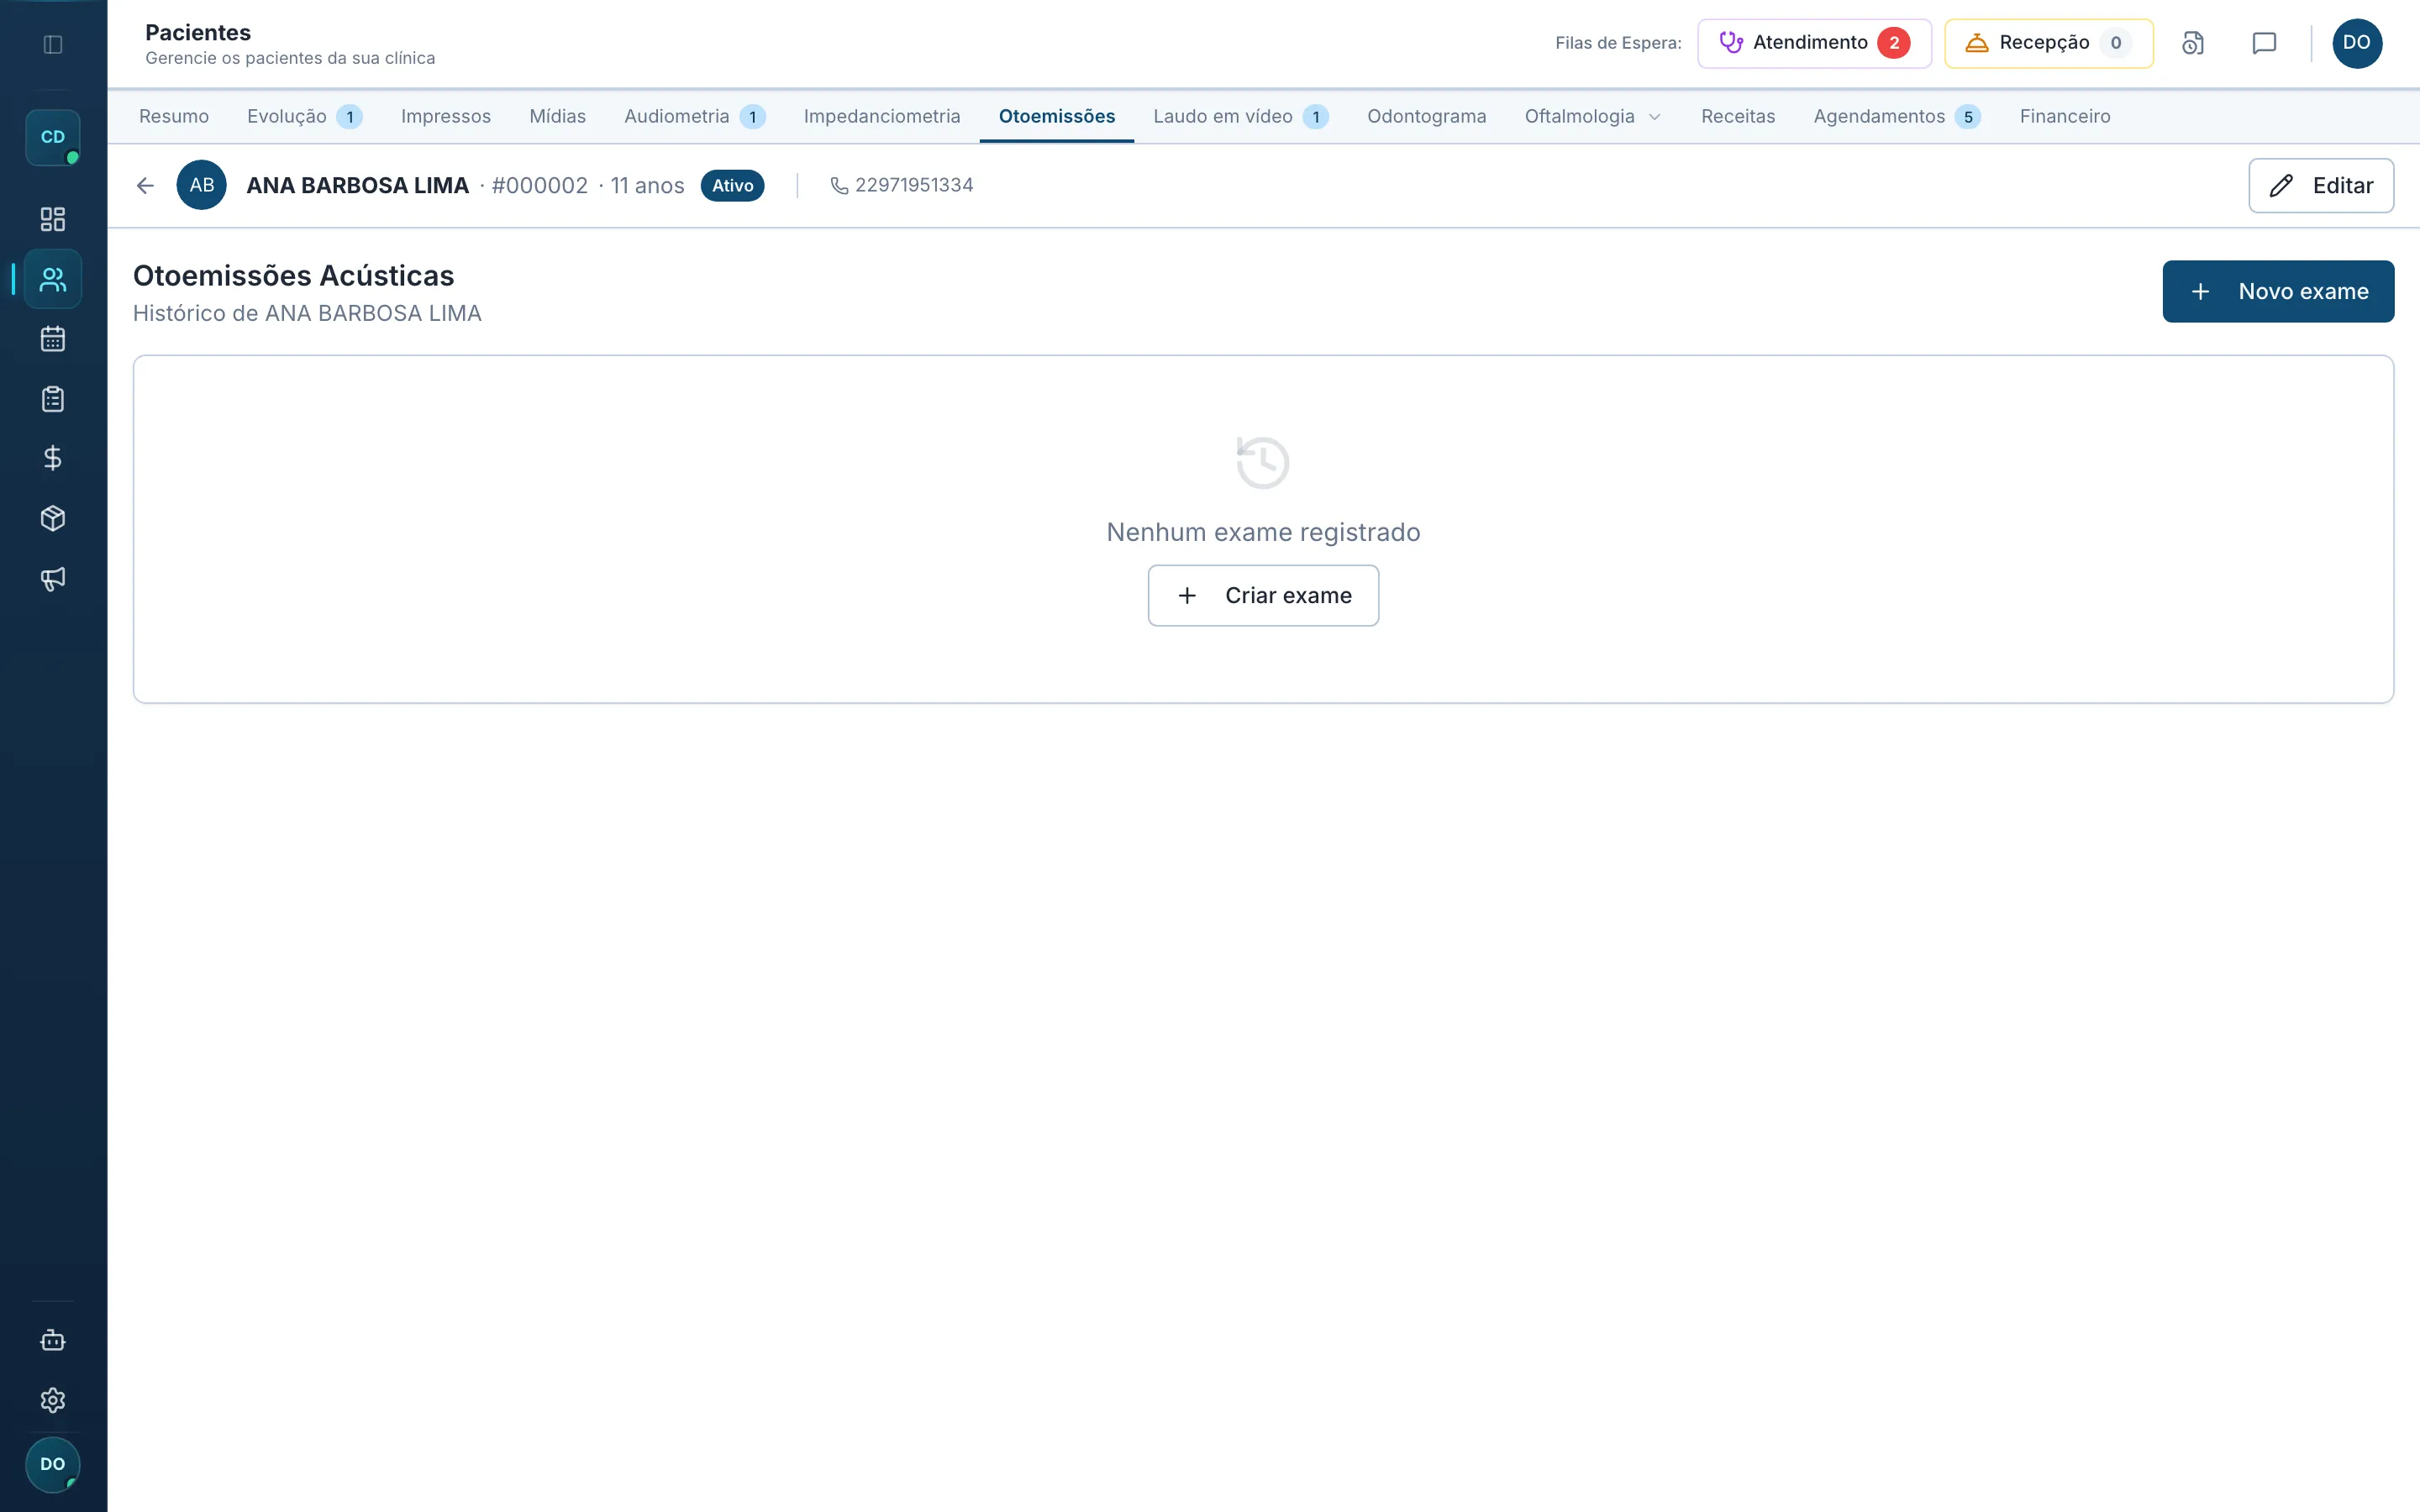
Task: Collapse the sidebar panel icon
Action: tap(53, 44)
